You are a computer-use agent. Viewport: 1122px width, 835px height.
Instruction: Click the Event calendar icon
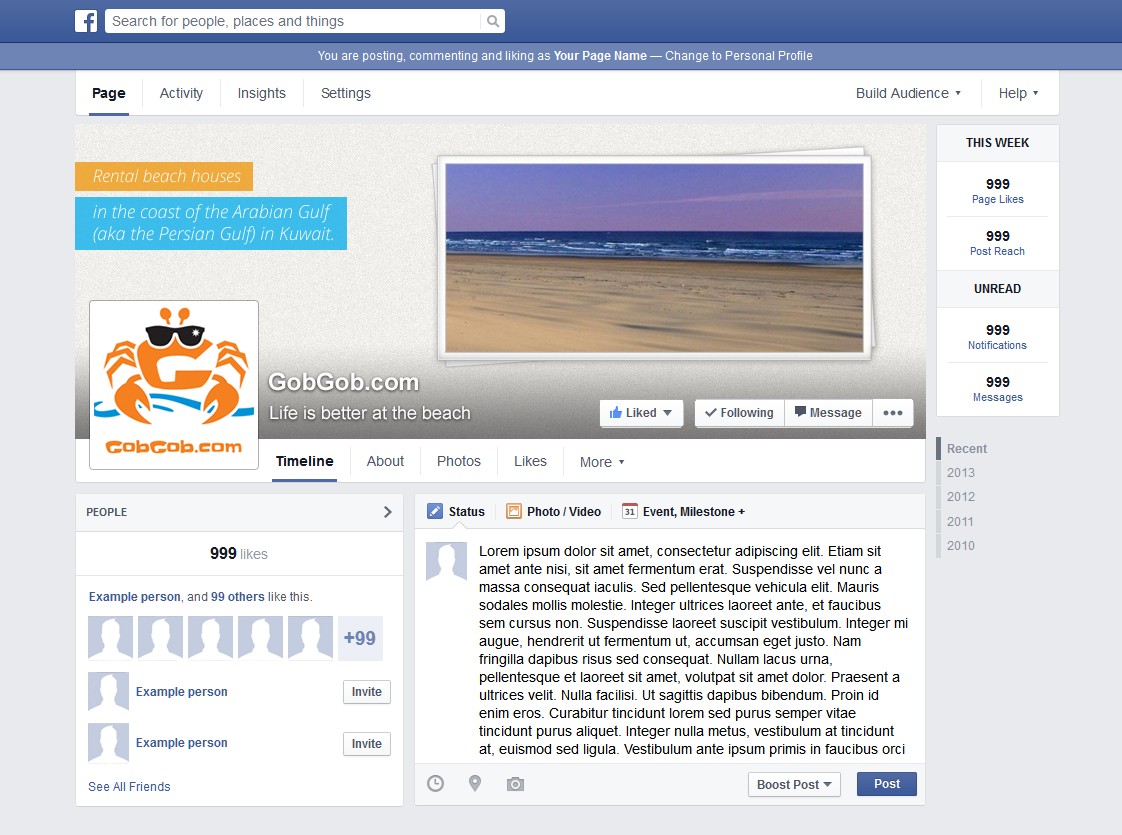[629, 511]
